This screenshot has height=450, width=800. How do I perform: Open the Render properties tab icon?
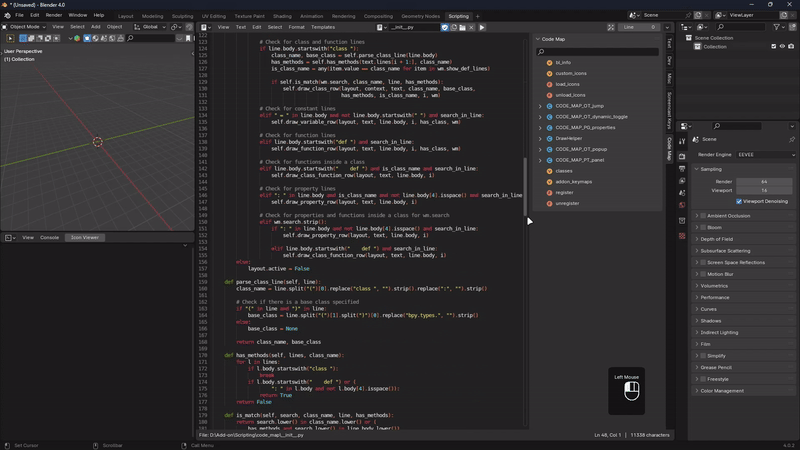coord(682,156)
